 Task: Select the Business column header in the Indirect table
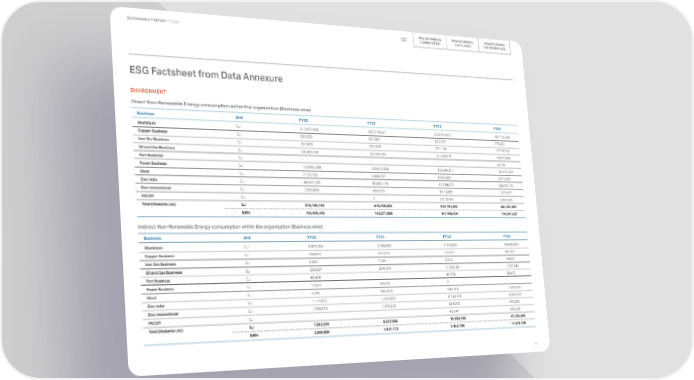pos(152,238)
